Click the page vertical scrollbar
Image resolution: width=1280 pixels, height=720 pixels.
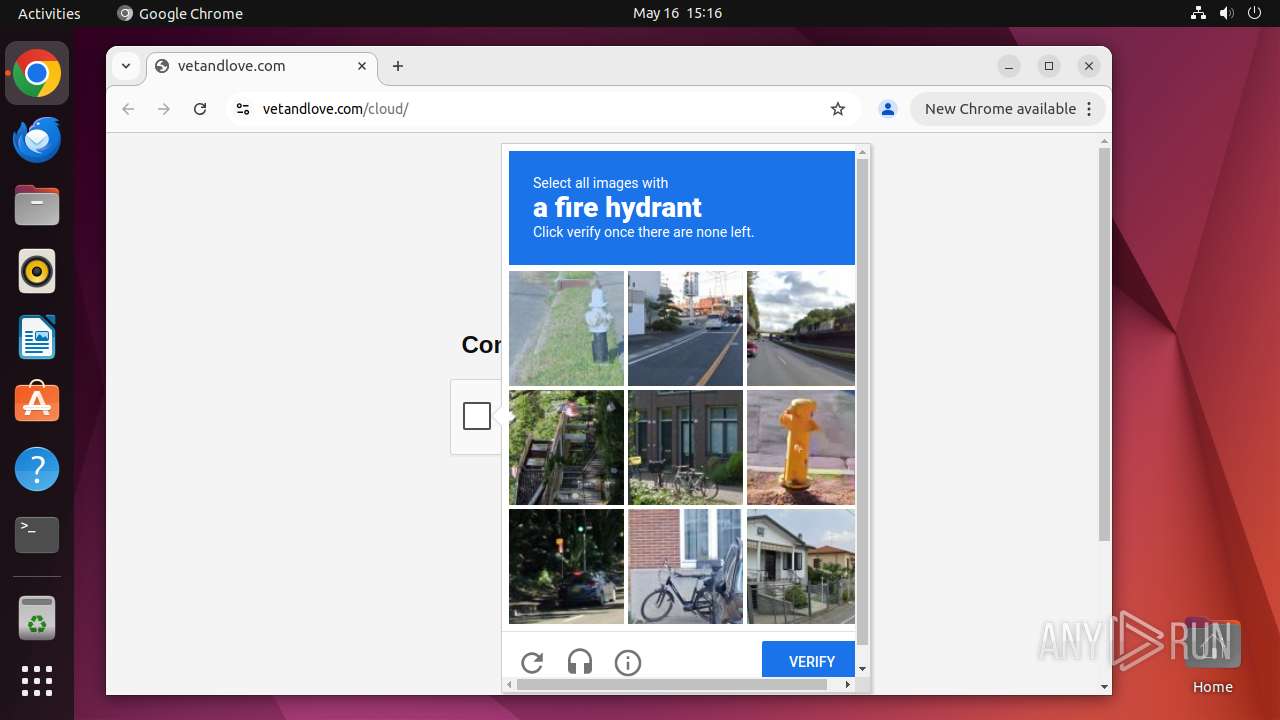1104,345
